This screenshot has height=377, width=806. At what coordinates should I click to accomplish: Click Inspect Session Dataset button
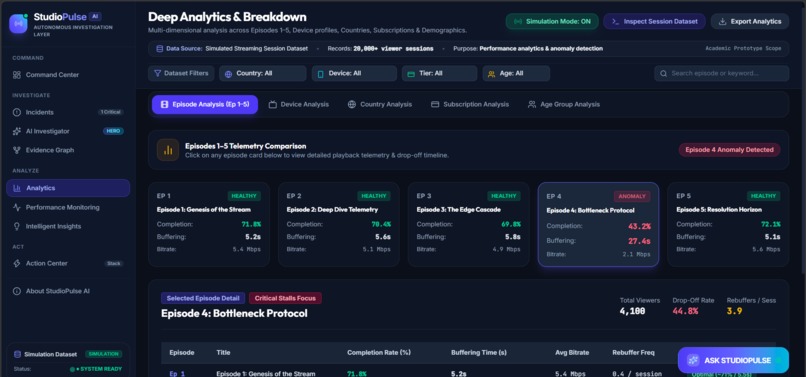pos(653,22)
